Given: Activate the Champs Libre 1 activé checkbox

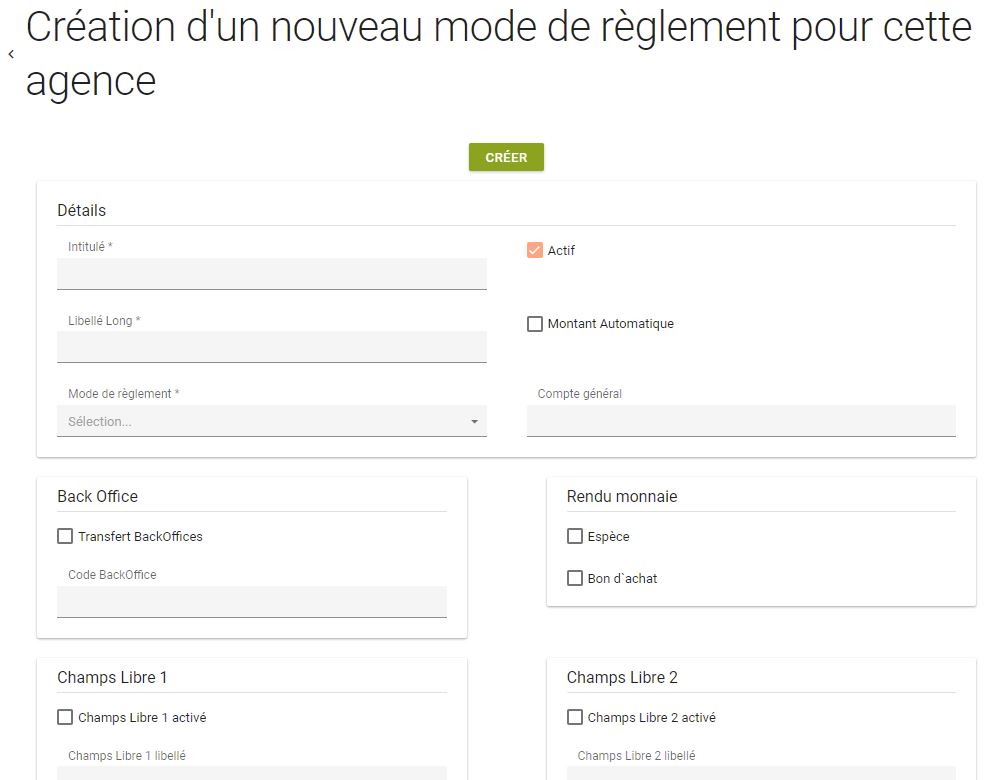Looking at the screenshot, I should pos(65,717).
